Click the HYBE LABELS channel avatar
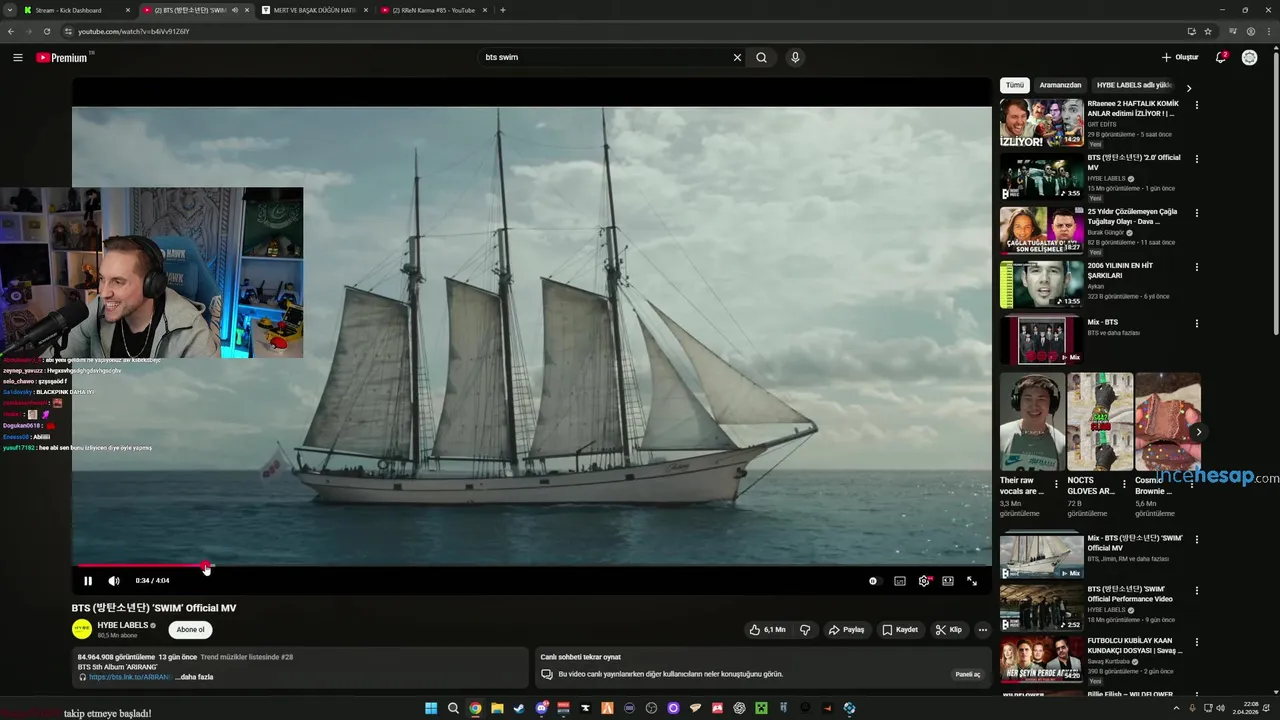The image size is (1280, 720). (x=81, y=630)
